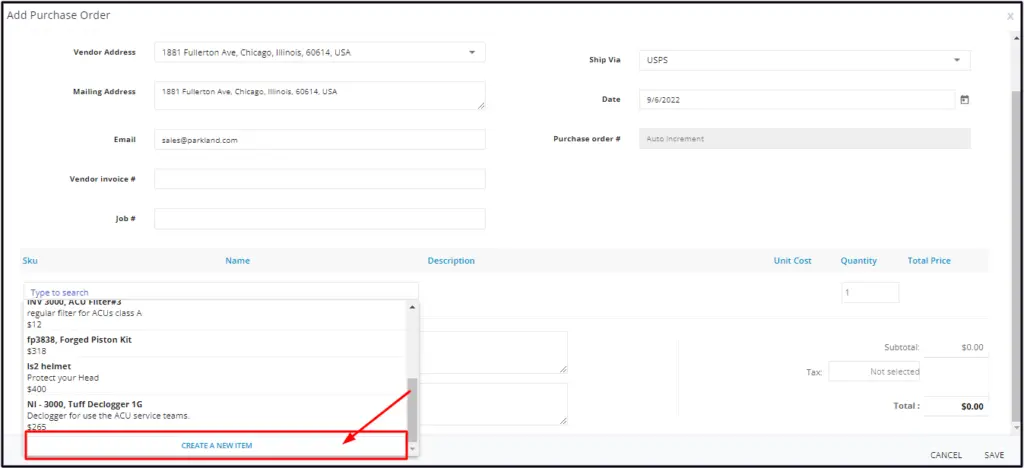
Task: Open the Ship Via dropdown
Action: [x=957, y=60]
